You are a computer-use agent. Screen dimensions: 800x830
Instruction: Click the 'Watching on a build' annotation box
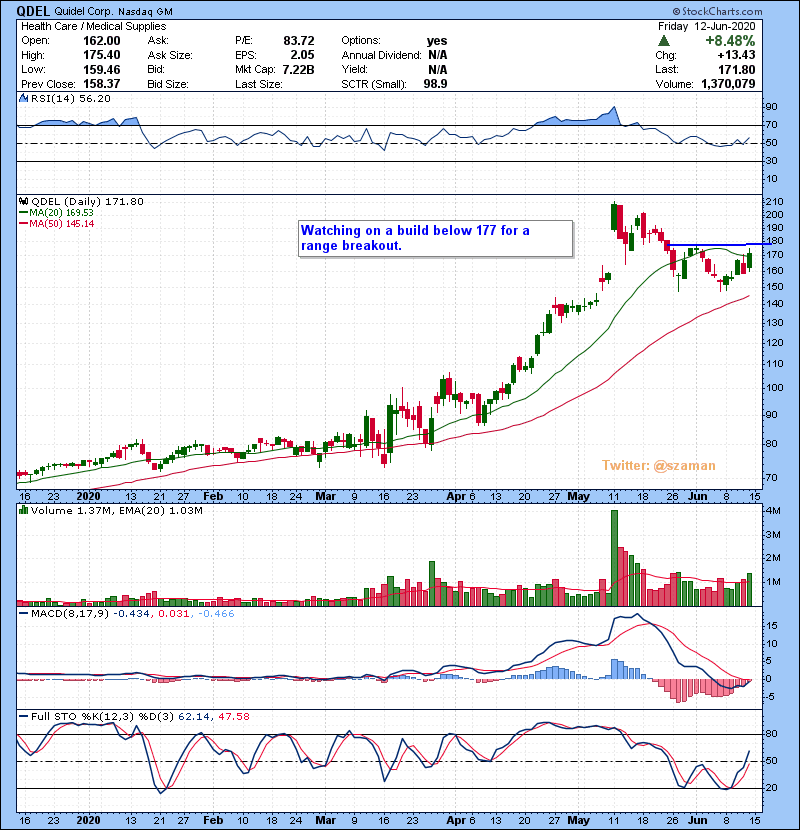pyautogui.click(x=435, y=238)
